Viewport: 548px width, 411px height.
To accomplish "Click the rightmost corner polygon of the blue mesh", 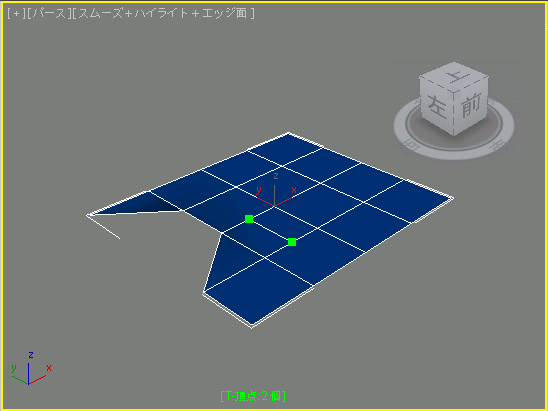I will pyautogui.click(x=409, y=201).
